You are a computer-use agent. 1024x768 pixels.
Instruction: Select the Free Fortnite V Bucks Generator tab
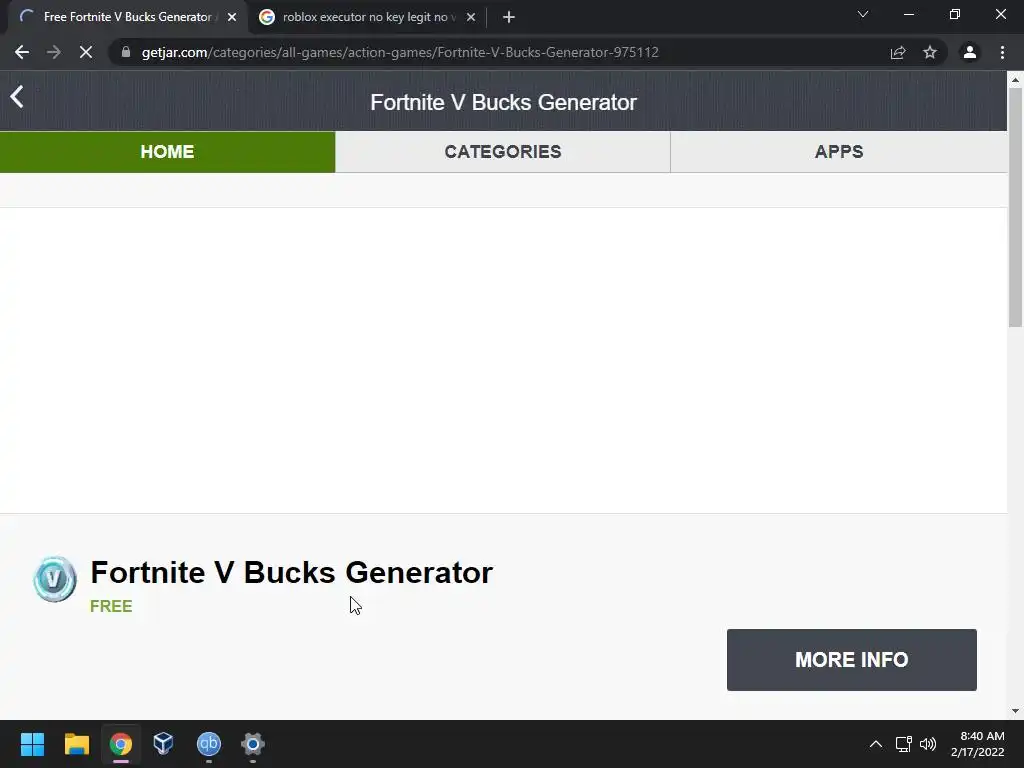tap(127, 17)
